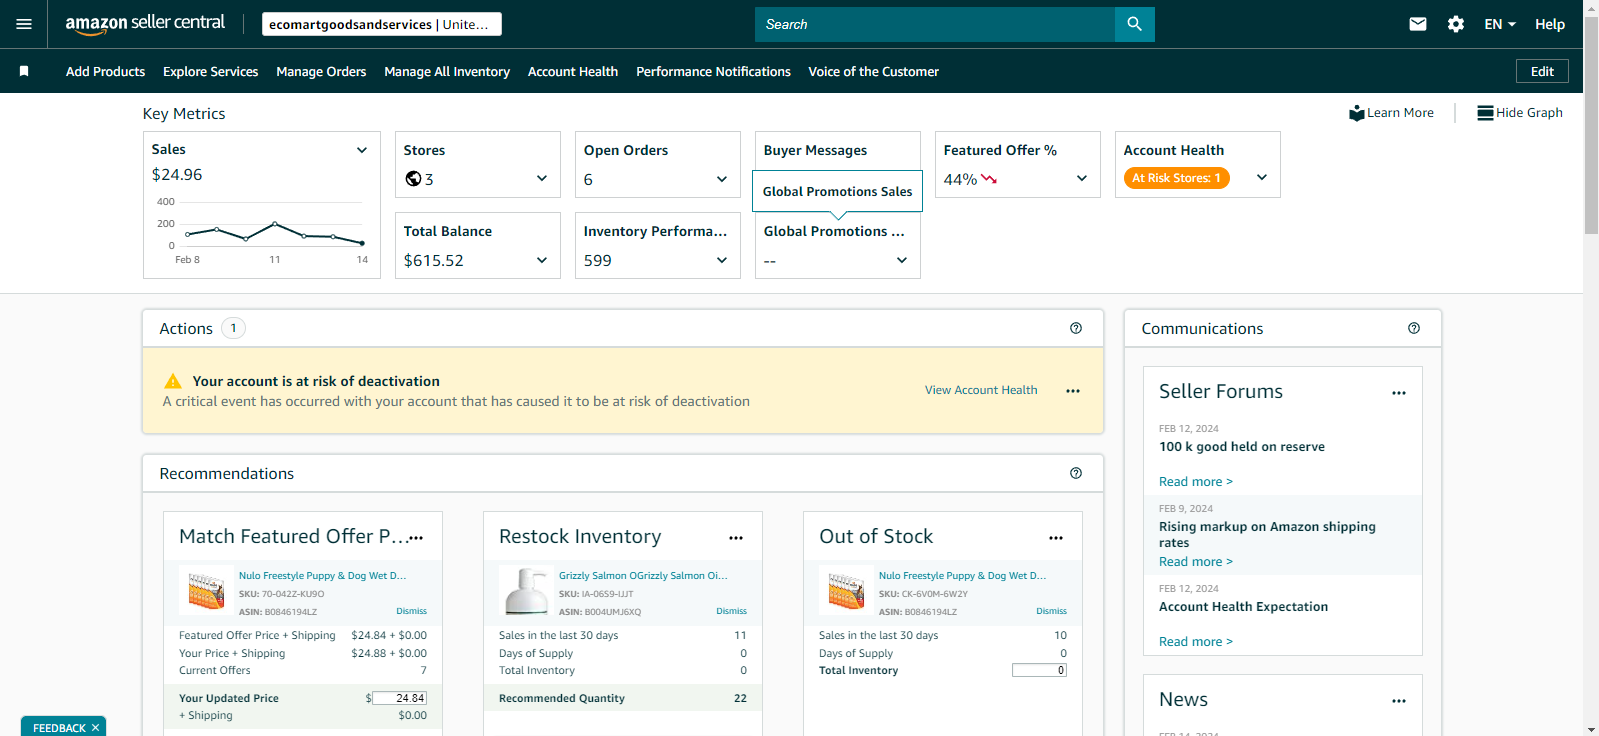Open the messages envelope icon

pos(1418,24)
